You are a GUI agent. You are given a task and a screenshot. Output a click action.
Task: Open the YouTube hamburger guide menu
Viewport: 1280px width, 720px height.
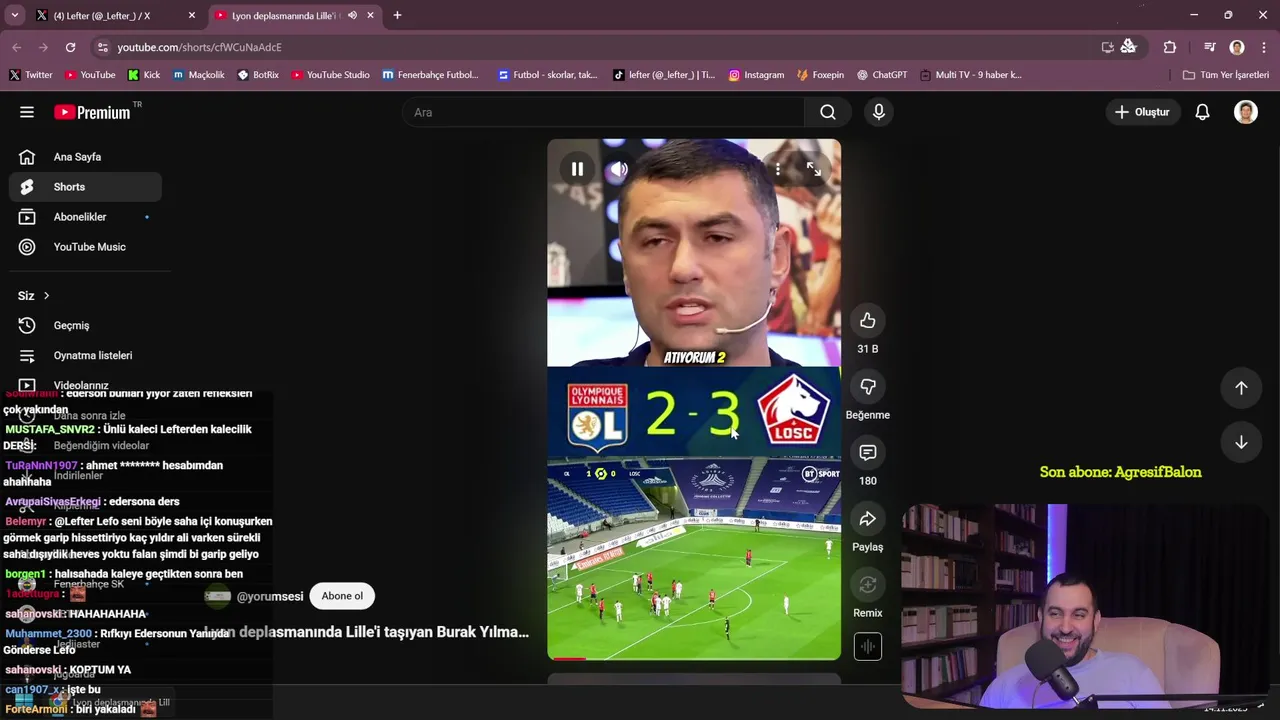click(27, 112)
